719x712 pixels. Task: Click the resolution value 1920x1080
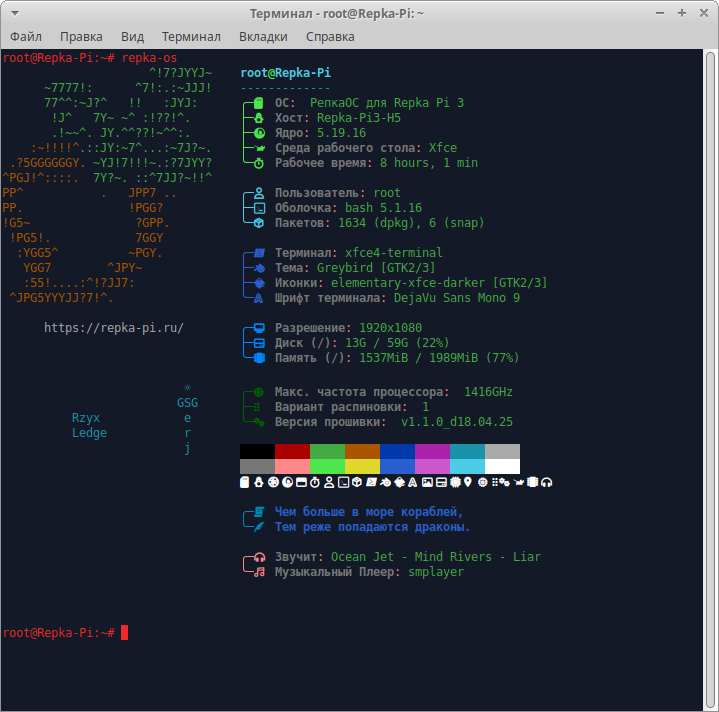390,328
